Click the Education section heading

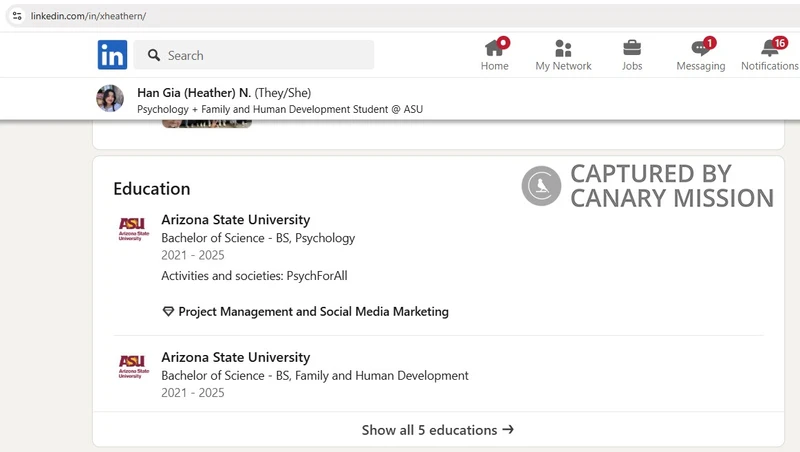click(152, 189)
